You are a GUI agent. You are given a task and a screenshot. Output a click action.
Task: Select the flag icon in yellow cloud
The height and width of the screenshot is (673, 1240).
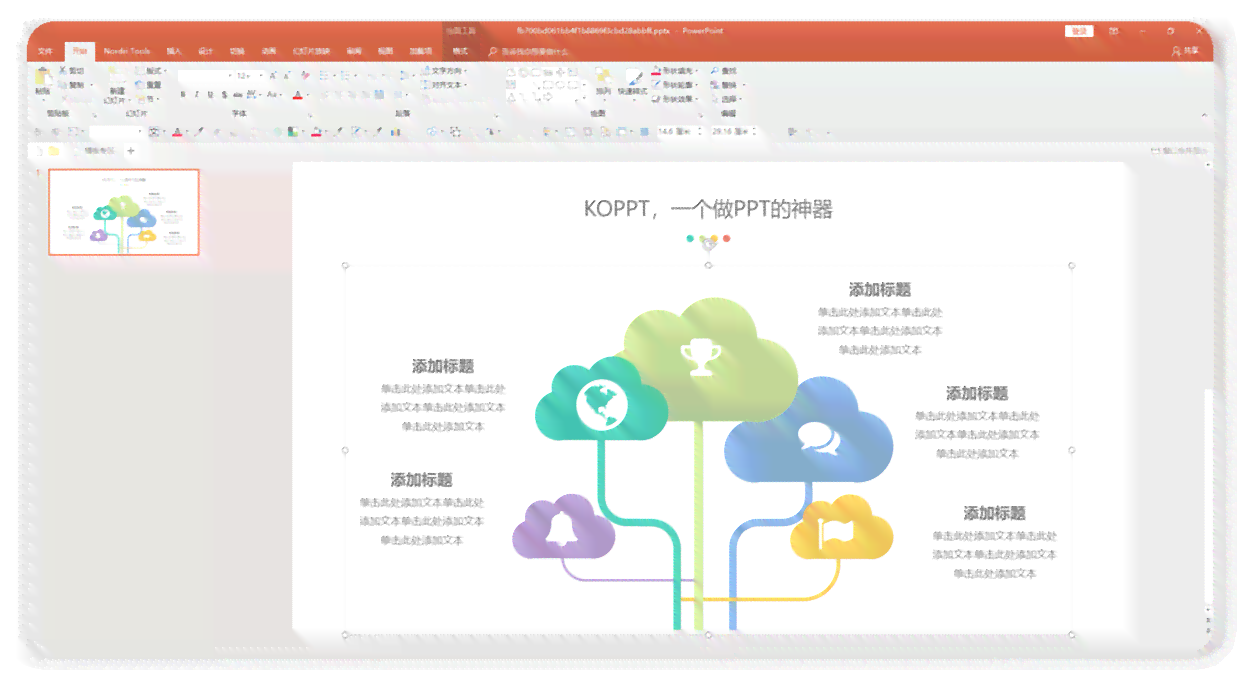pos(837,534)
